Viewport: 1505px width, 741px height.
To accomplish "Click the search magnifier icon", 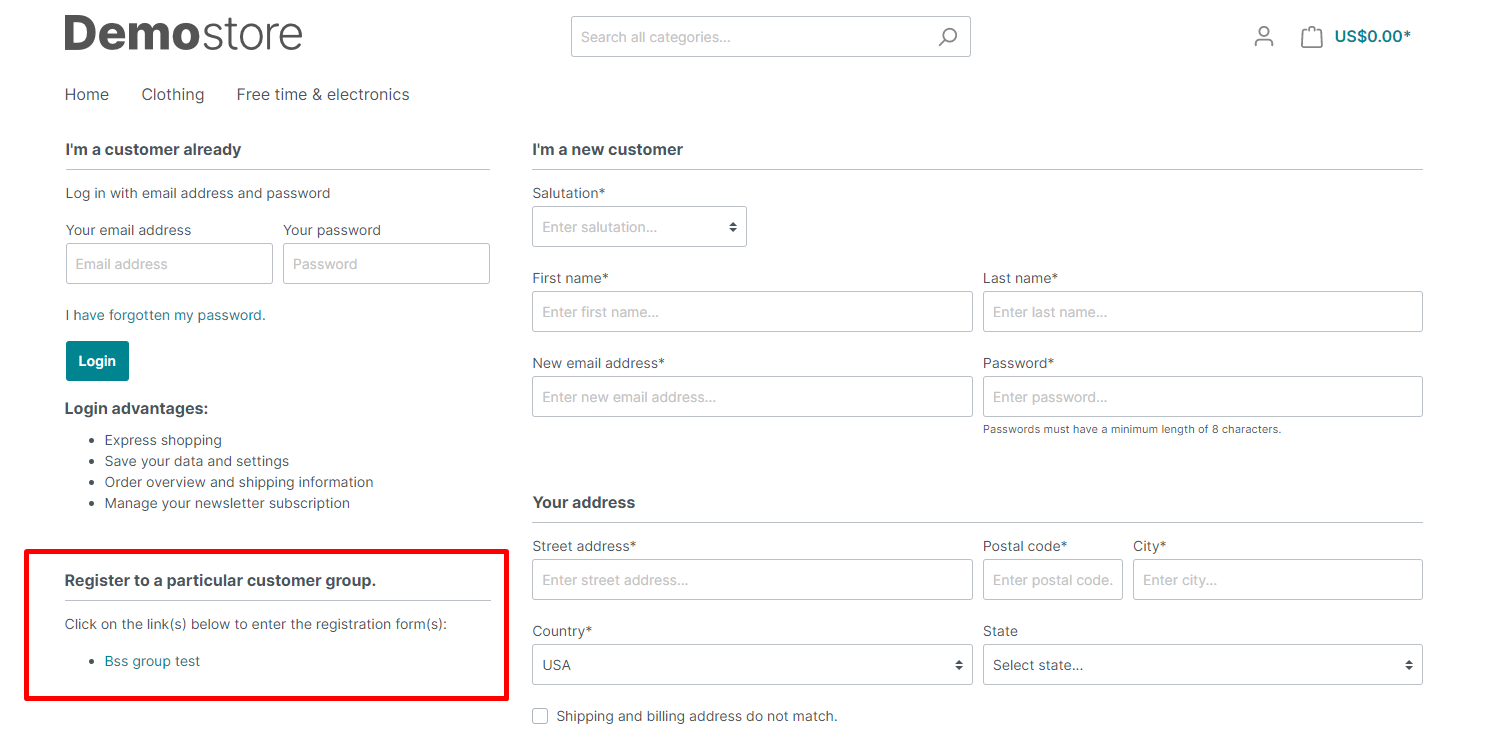I will 947,37.
